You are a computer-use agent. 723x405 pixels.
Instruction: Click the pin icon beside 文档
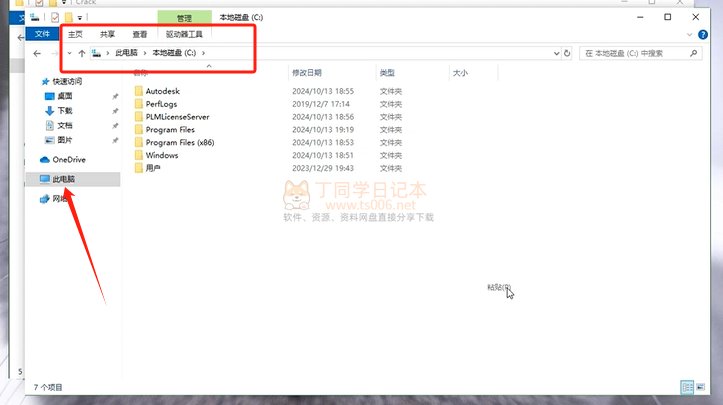point(115,126)
